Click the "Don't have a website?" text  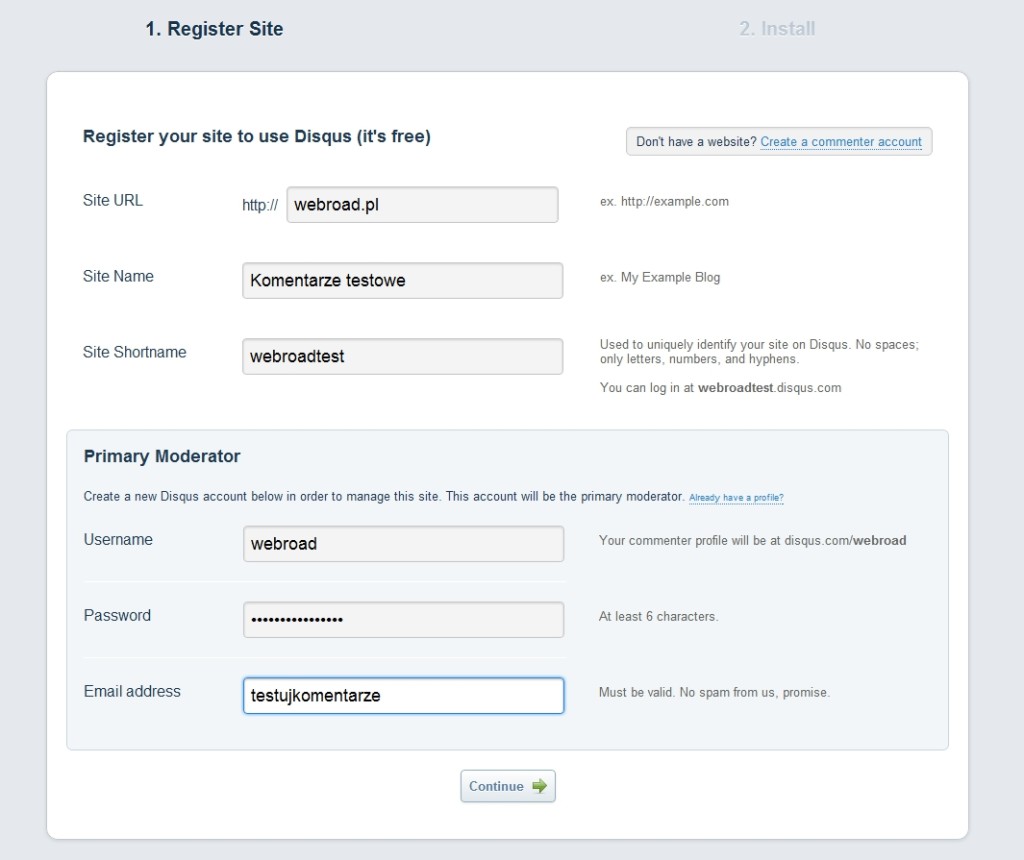(x=696, y=142)
